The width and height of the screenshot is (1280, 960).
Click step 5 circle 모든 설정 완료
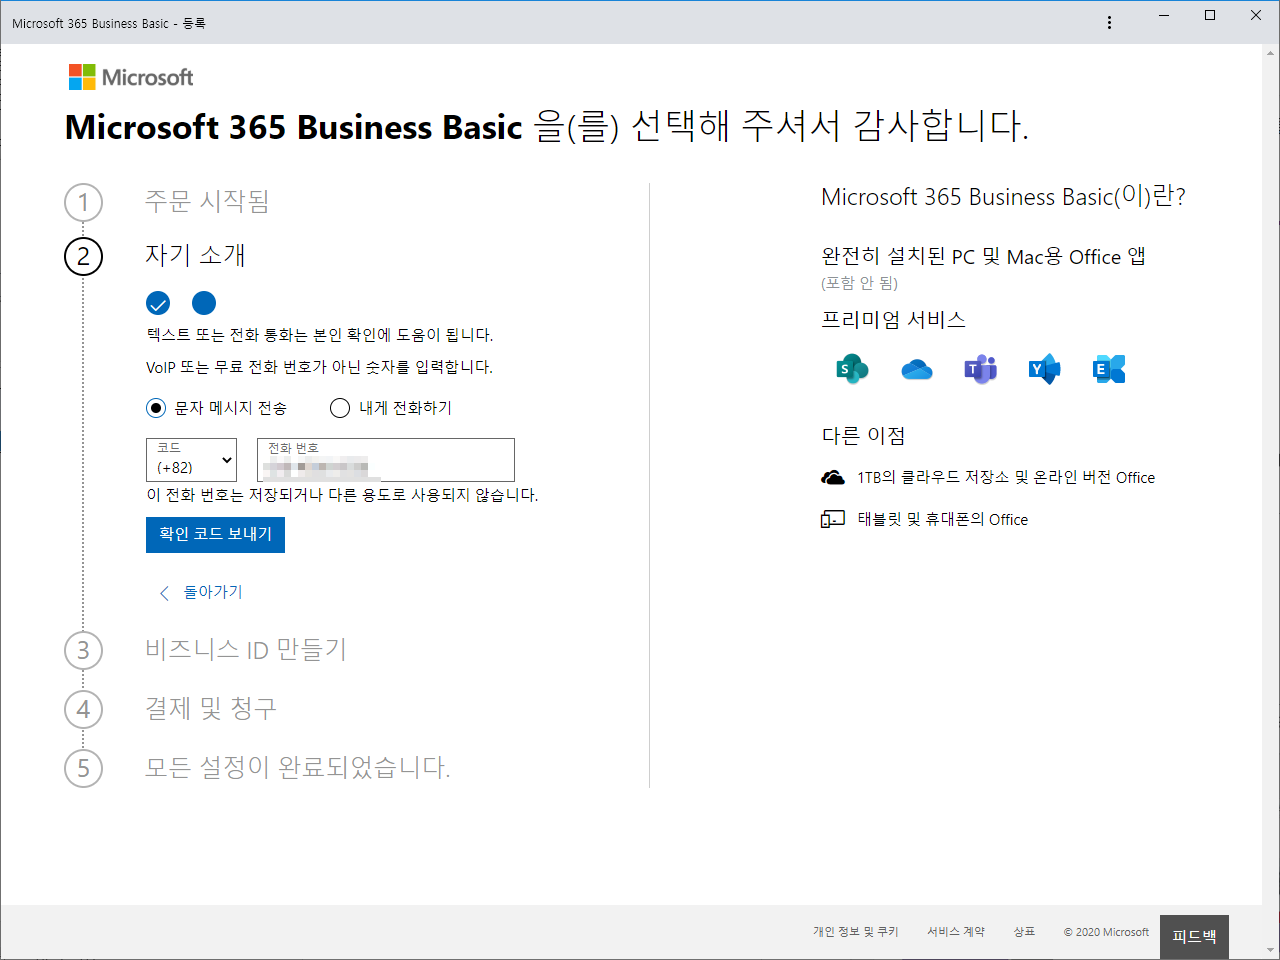point(84,769)
